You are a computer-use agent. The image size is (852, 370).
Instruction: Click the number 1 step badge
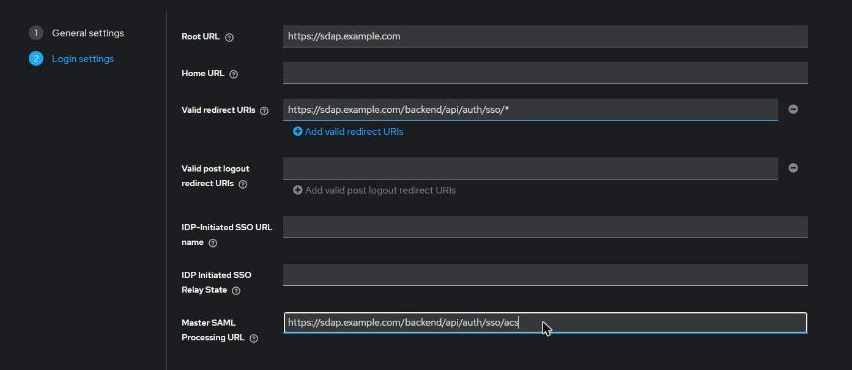(36, 33)
